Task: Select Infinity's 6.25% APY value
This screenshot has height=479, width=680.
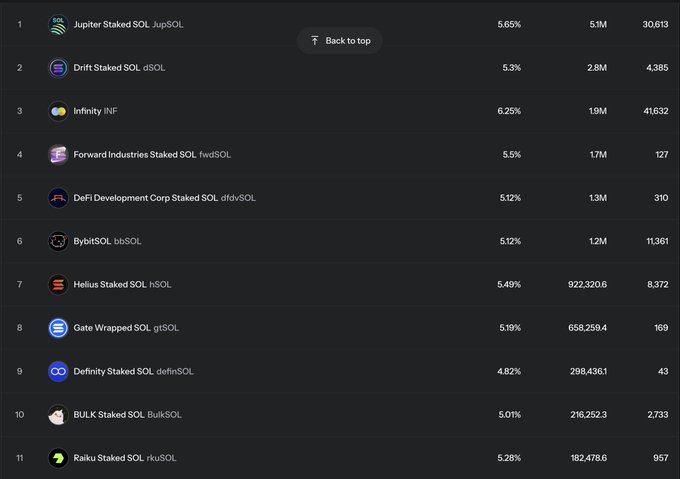Action: 509,111
